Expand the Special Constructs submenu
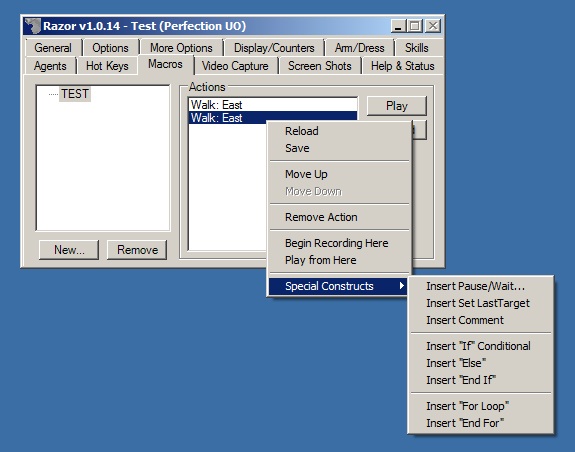Viewport: 575px width, 452px height. [x=338, y=286]
